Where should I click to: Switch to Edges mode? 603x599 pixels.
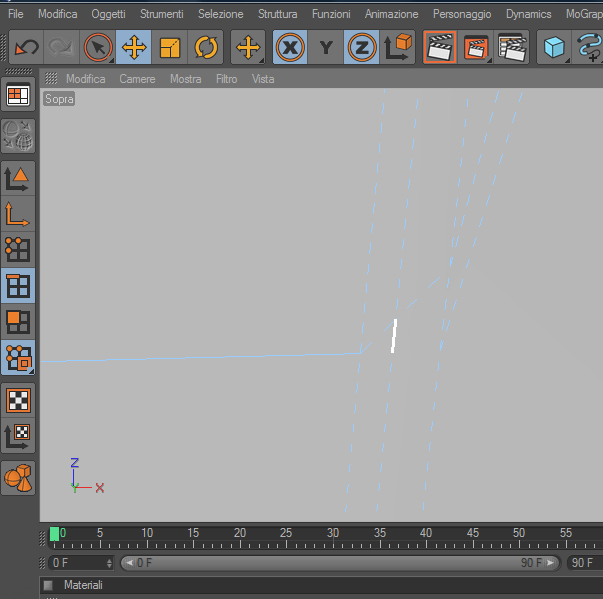(x=18, y=286)
